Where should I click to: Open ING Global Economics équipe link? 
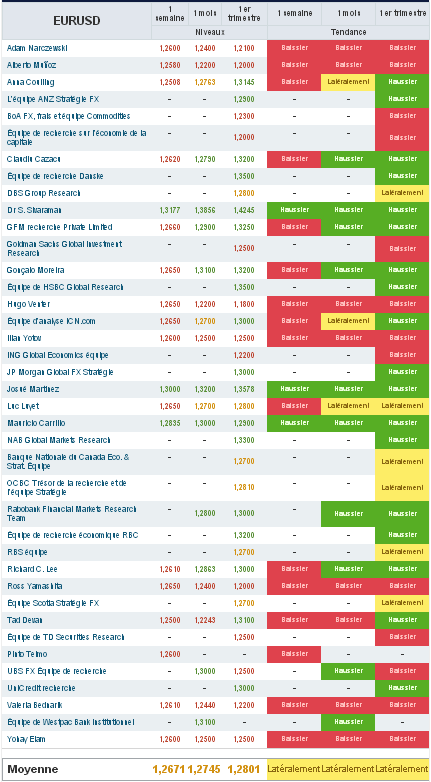point(57,355)
